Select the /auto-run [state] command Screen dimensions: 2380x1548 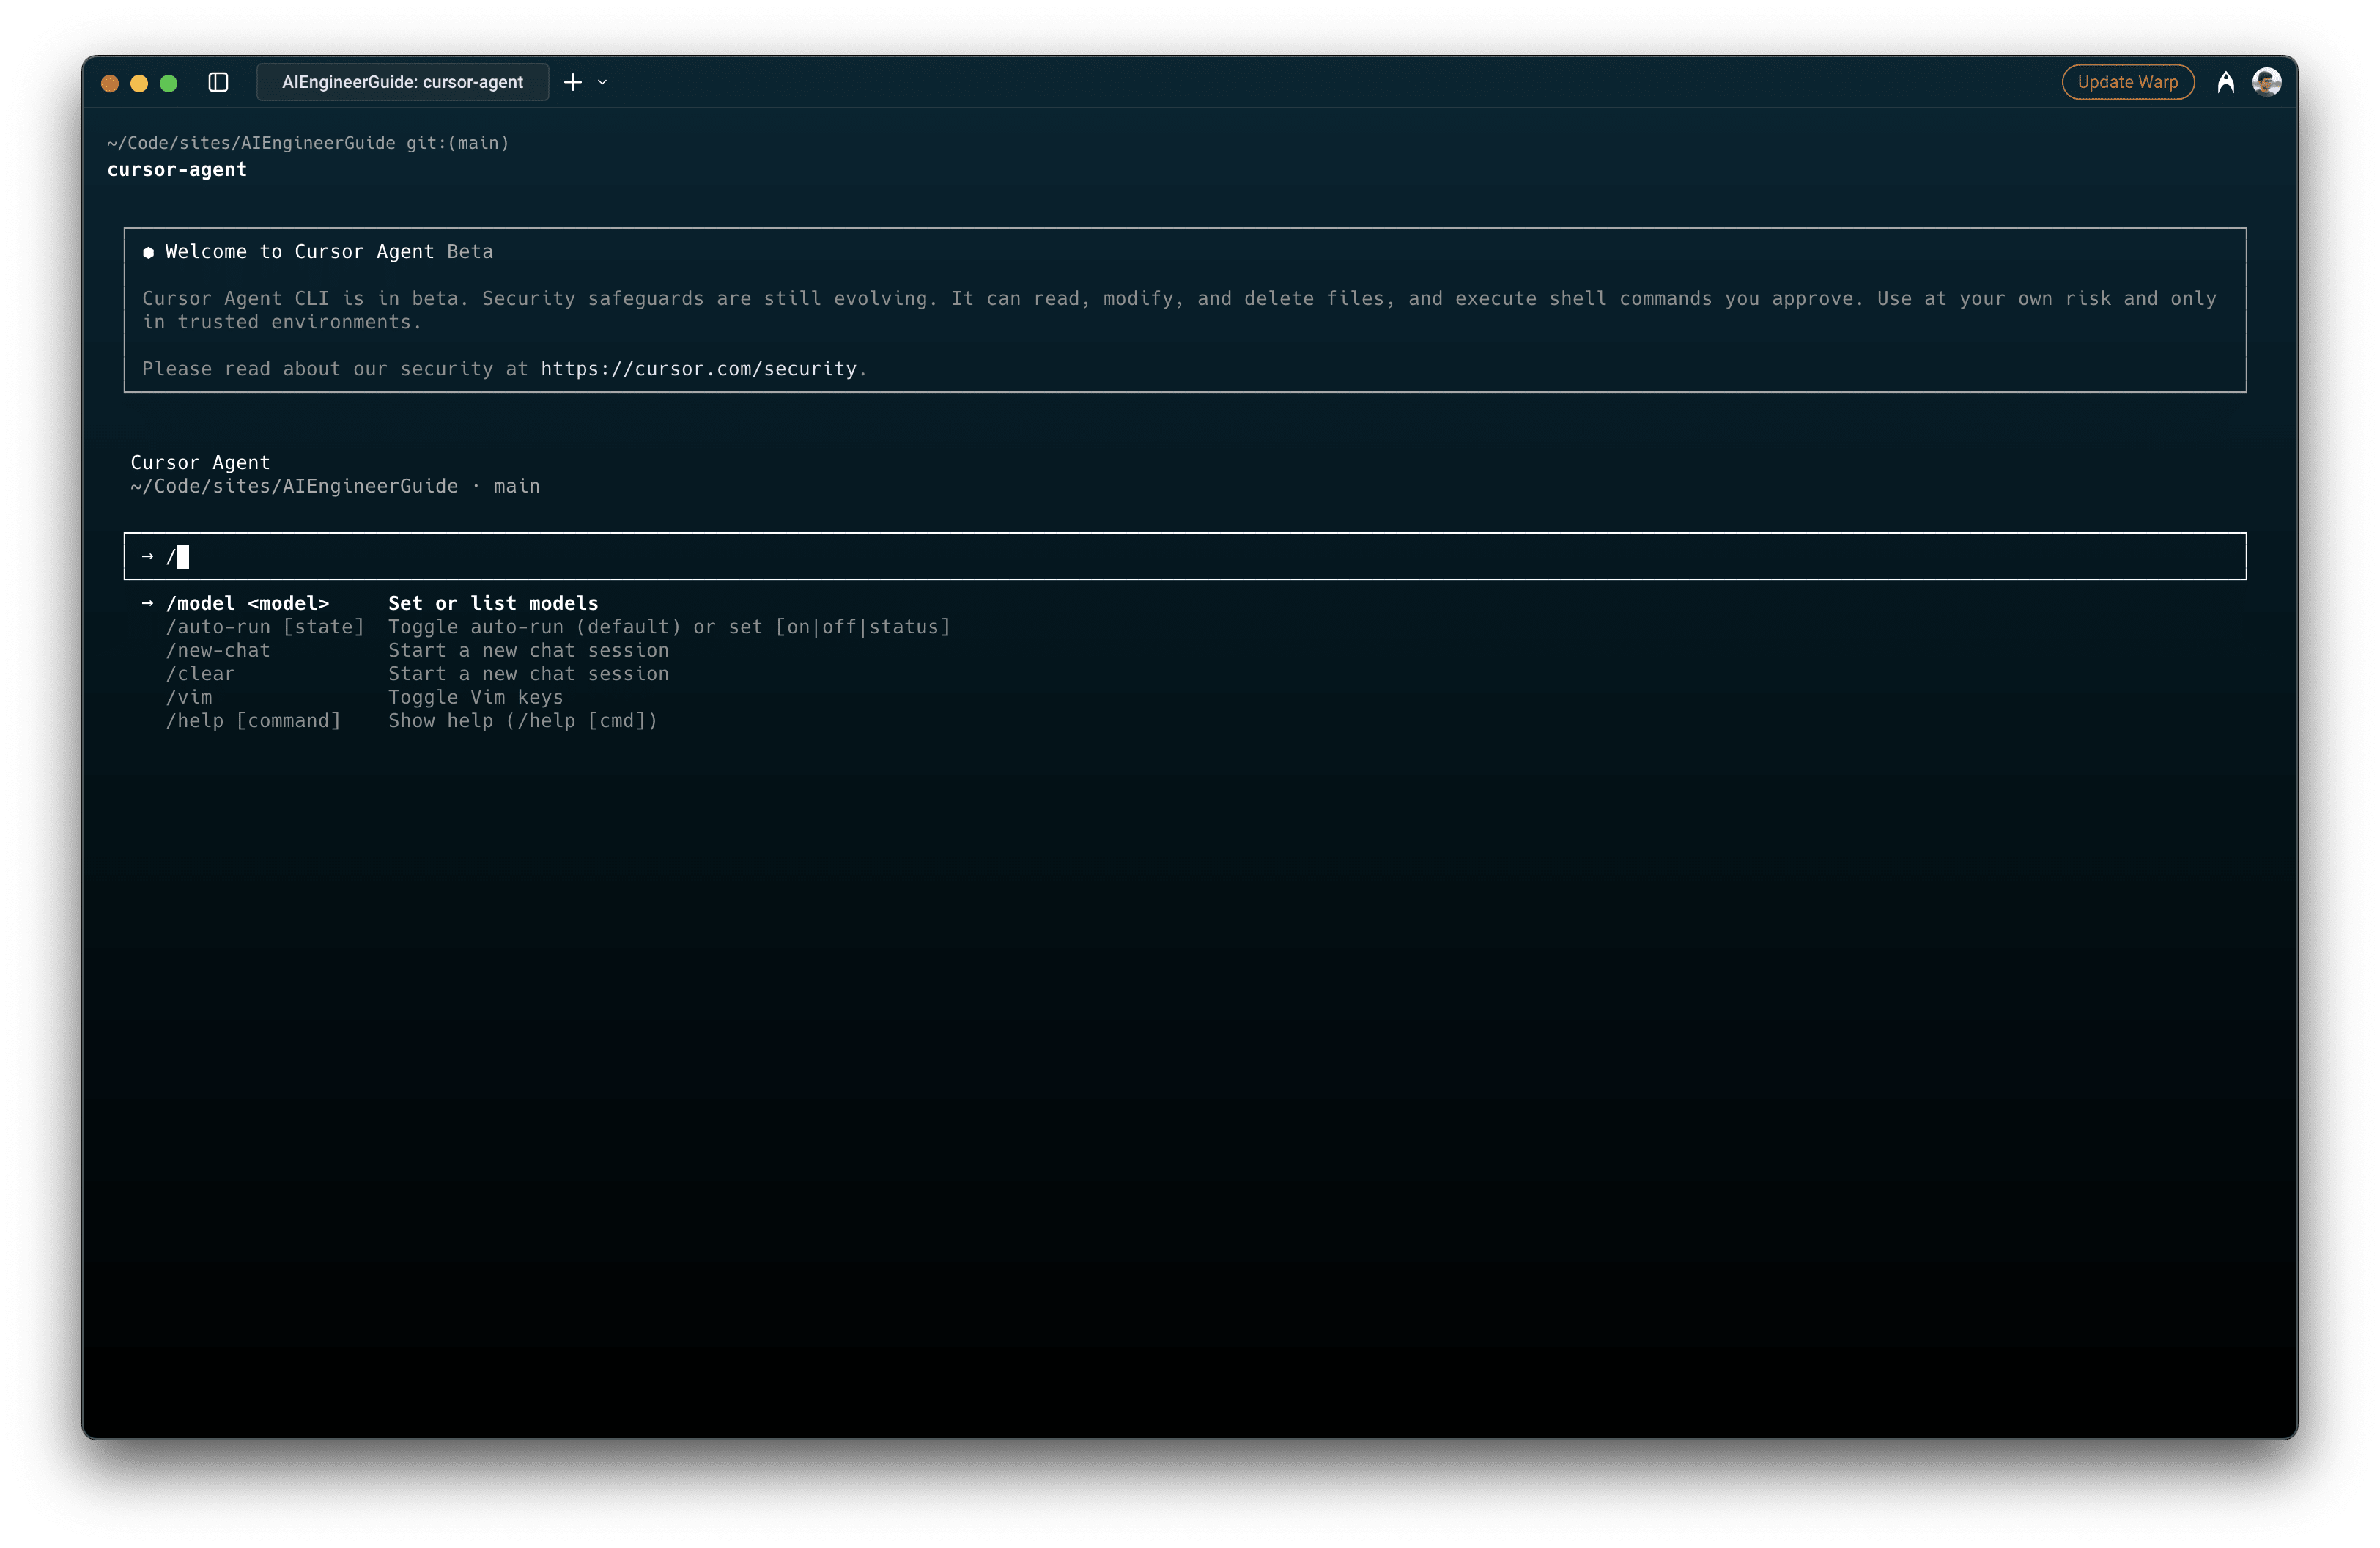click(265, 627)
